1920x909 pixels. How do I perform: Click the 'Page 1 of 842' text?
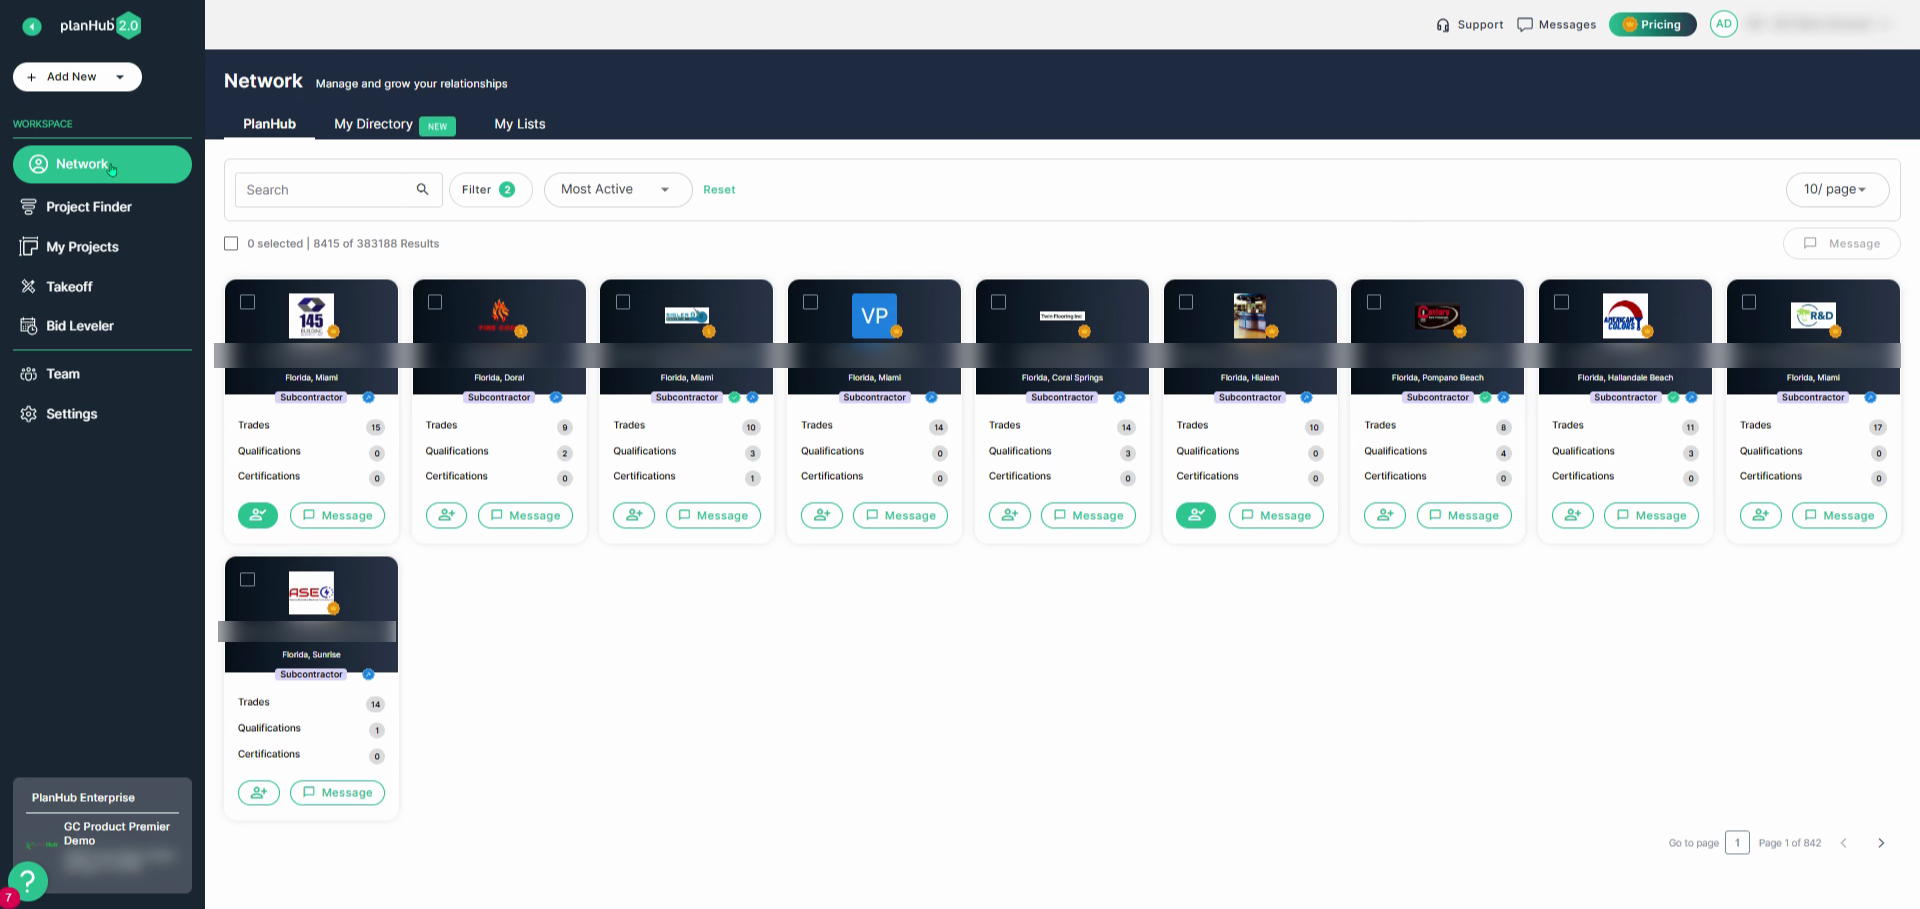1790,843
